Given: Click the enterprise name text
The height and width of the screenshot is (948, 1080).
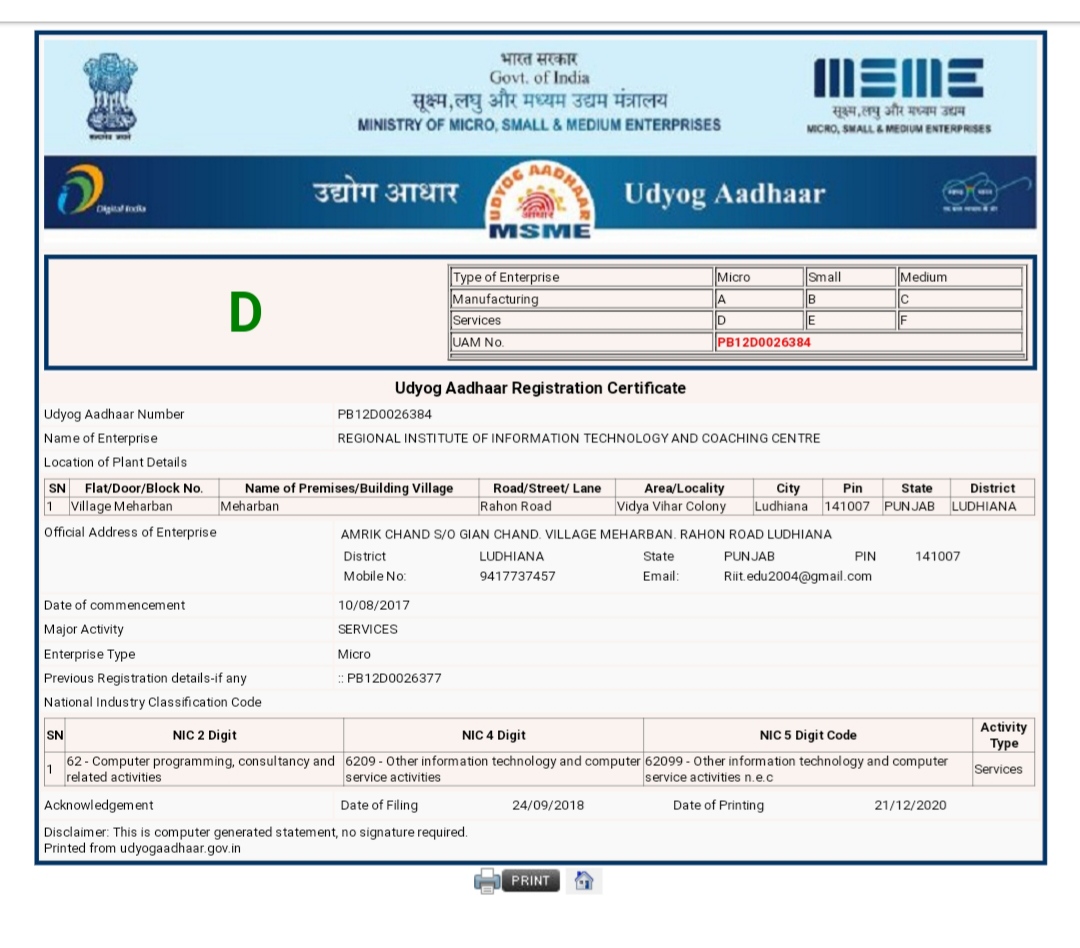Looking at the screenshot, I should (x=578, y=438).
